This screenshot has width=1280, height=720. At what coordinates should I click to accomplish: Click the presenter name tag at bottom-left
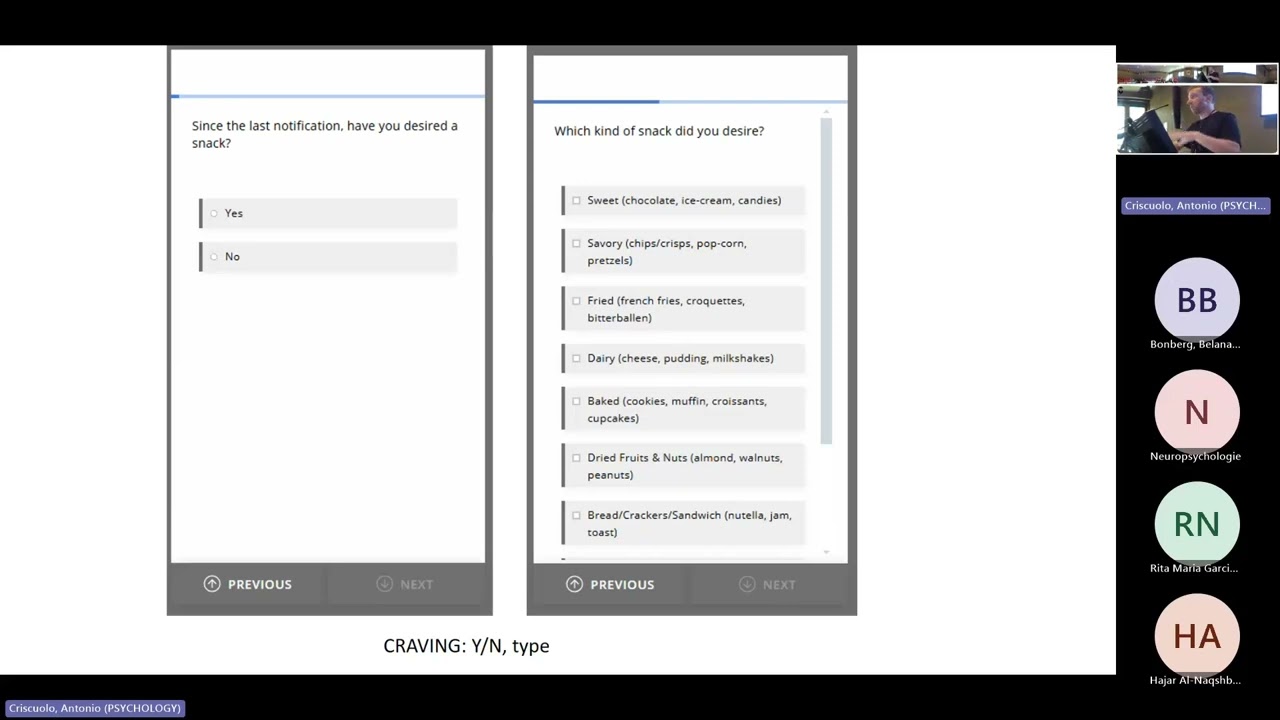95,708
